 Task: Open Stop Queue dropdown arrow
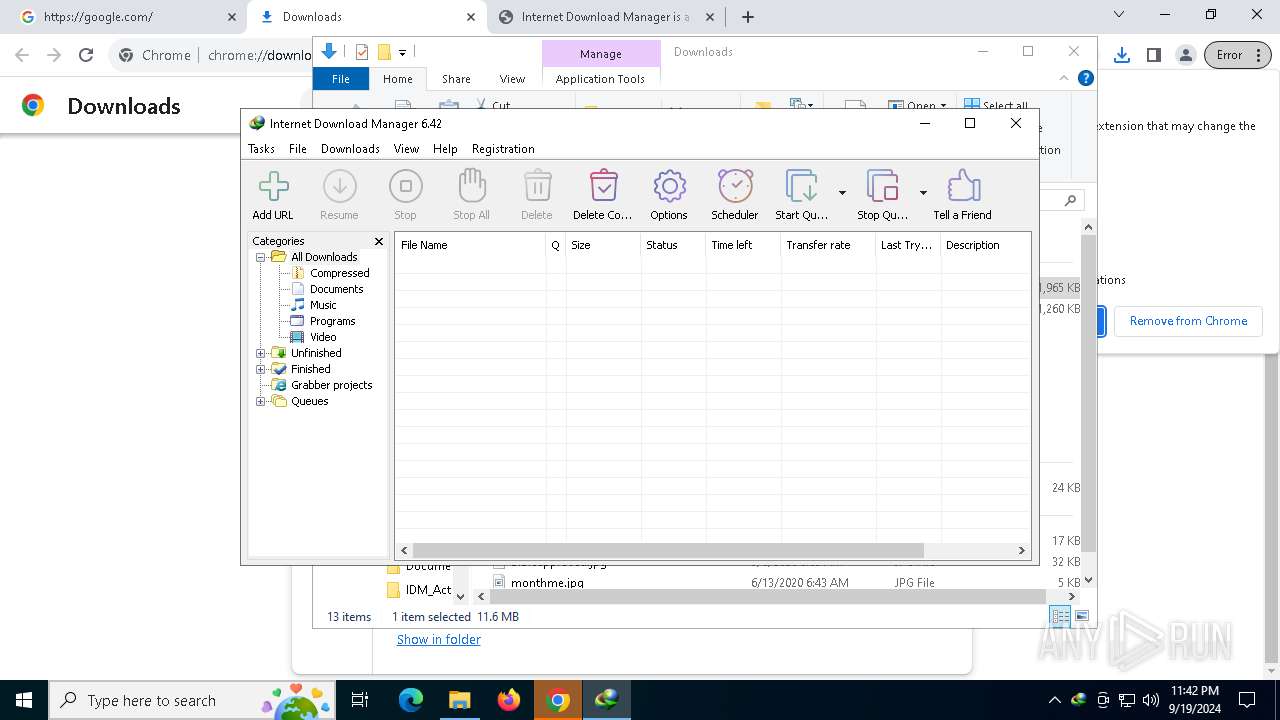(923, 193)
